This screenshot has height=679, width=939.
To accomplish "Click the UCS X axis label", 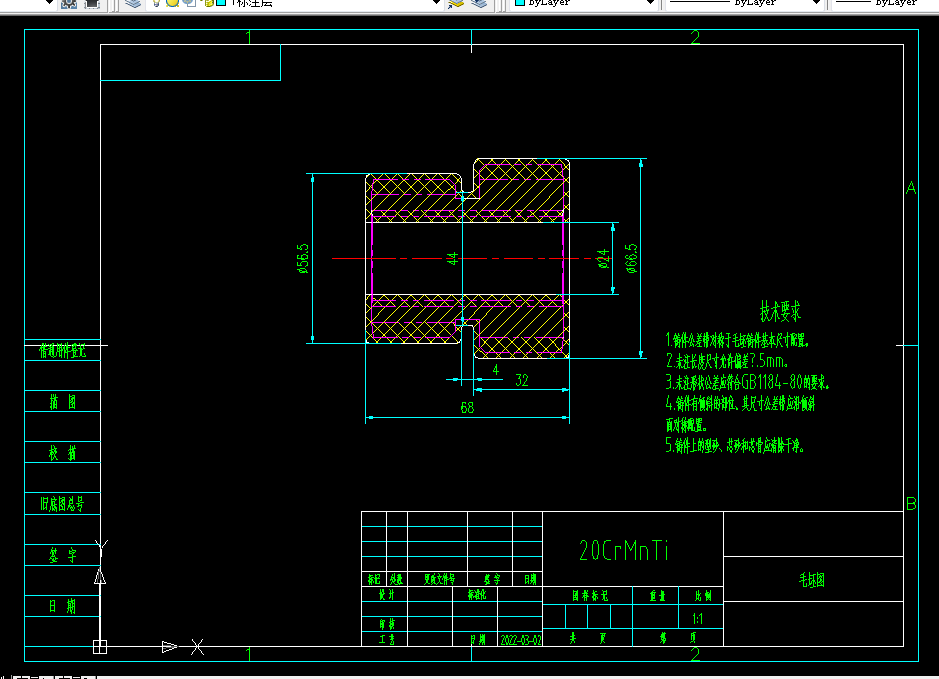I will 197,647.
